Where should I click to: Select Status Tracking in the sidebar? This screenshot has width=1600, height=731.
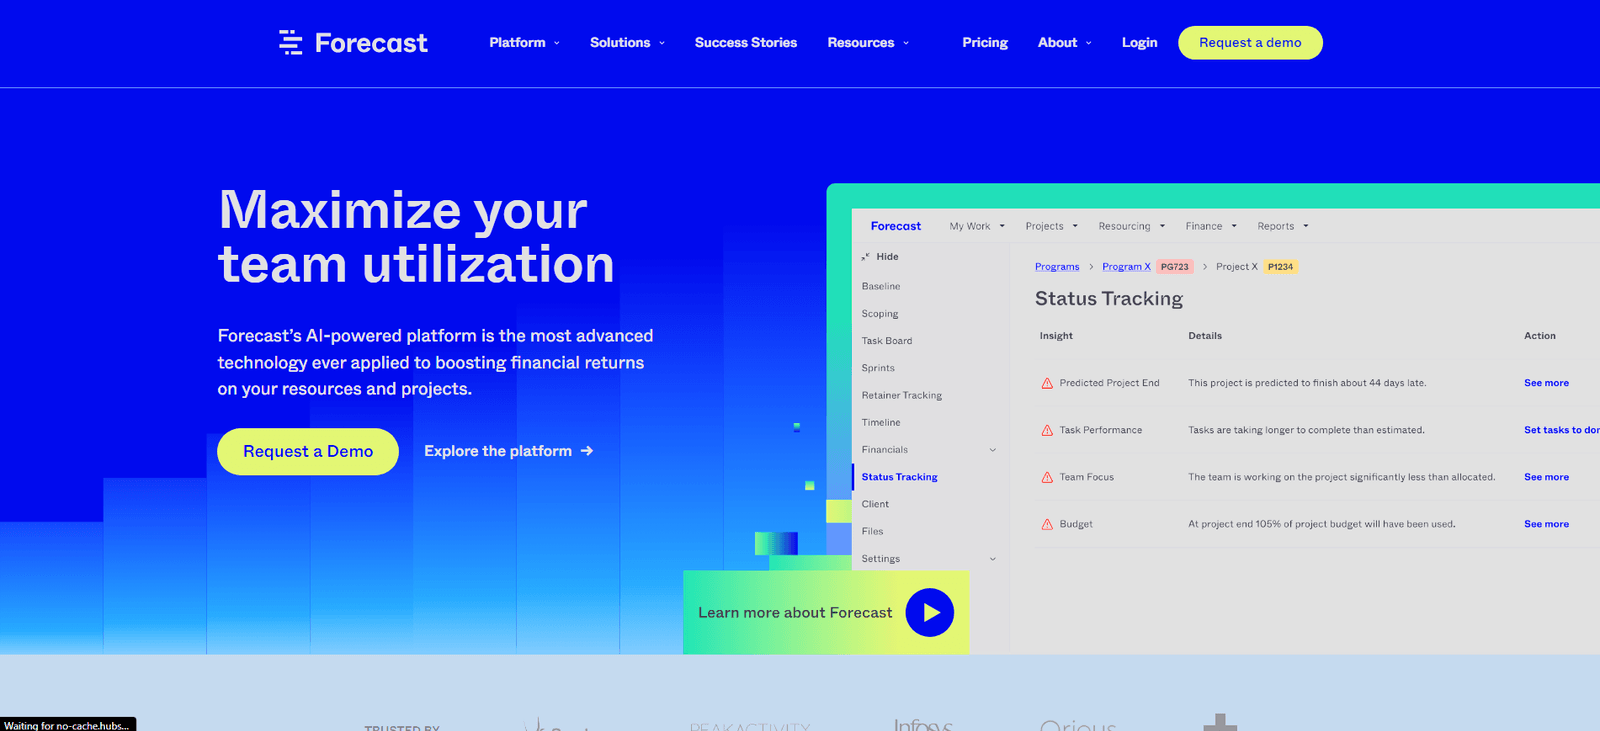900,477
